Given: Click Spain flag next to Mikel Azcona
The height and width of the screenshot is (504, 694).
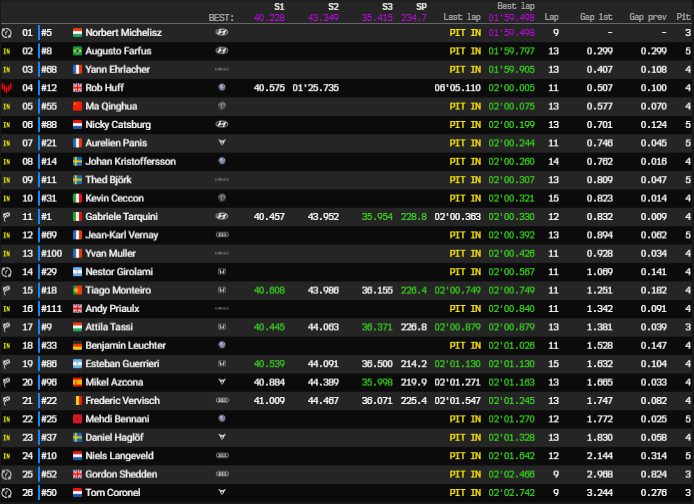Looking at the screenshot, I should click(77, 382).
